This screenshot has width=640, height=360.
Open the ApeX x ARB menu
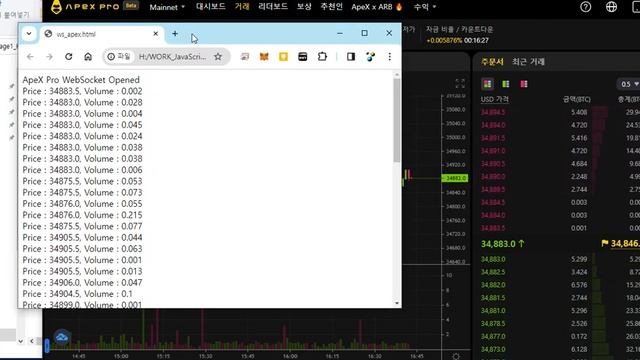pos(377,7)
